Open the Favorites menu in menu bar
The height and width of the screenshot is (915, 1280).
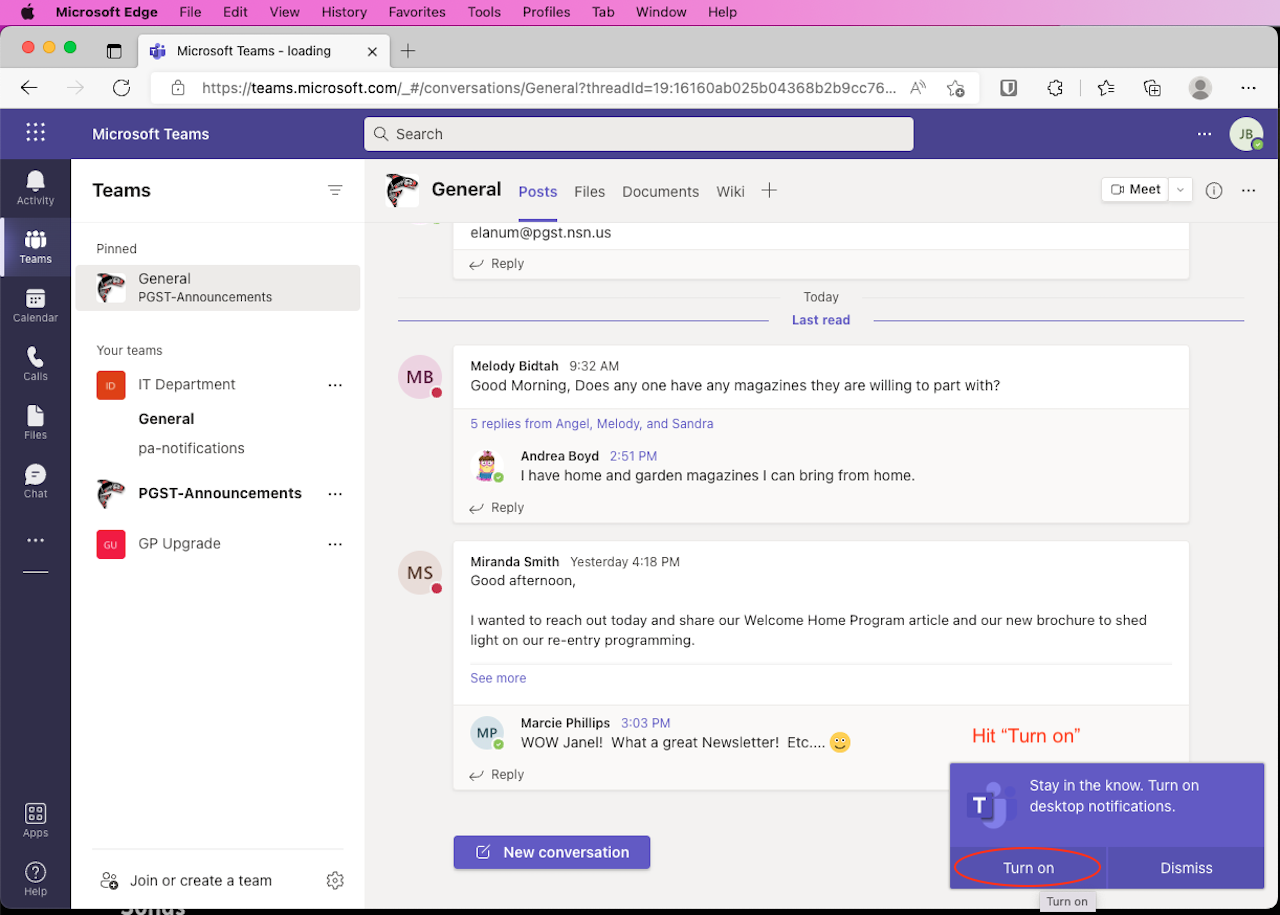click(417, 12)
